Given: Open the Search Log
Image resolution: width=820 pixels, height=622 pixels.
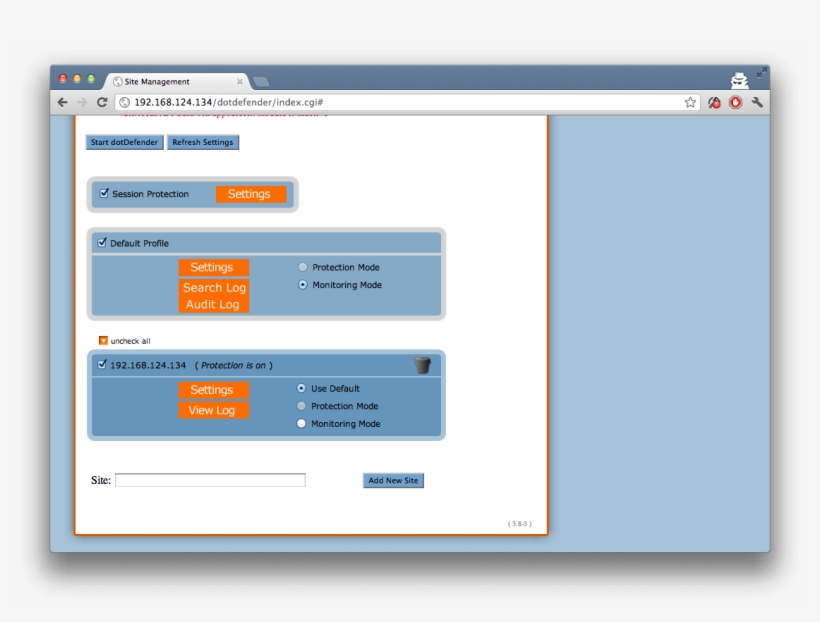Looking at the screenshot, I should pos(213,288).
